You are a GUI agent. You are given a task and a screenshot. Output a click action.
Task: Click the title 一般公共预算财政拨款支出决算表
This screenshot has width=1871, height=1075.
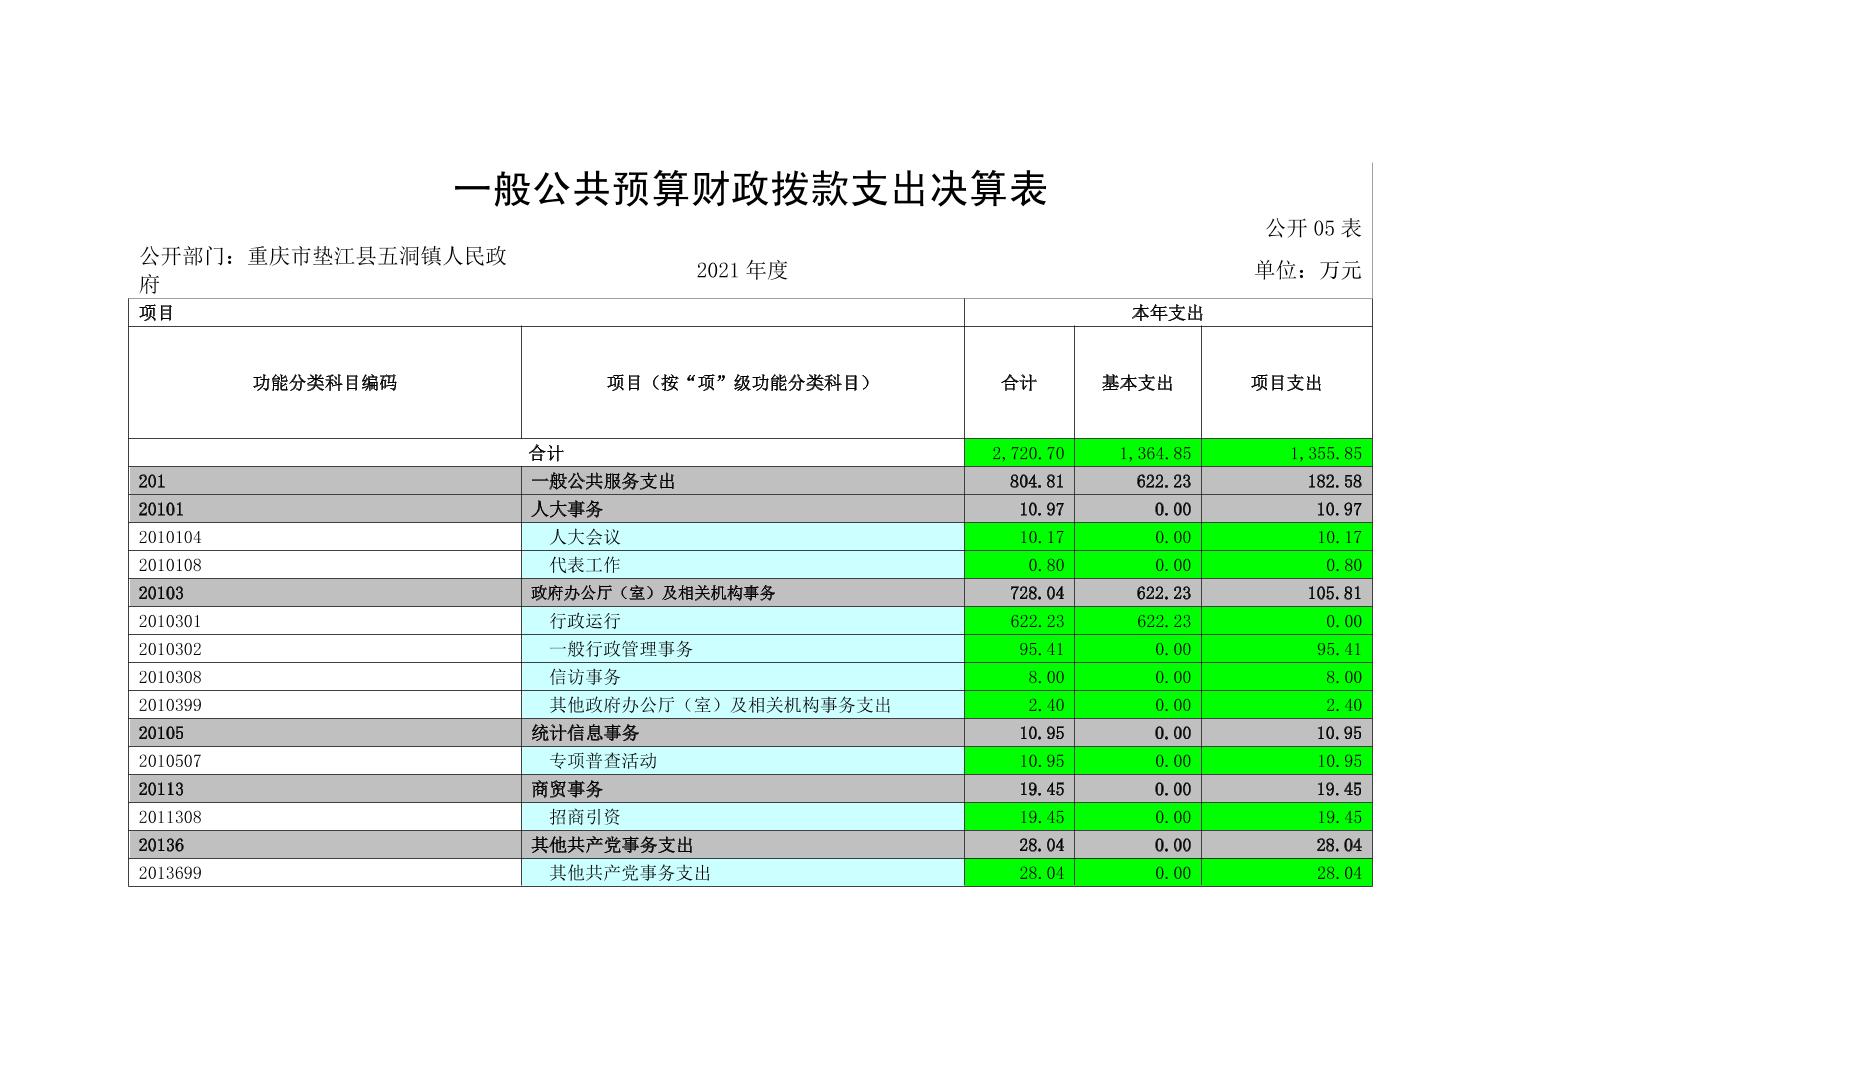pyautogui.click(x=750, y=190)
